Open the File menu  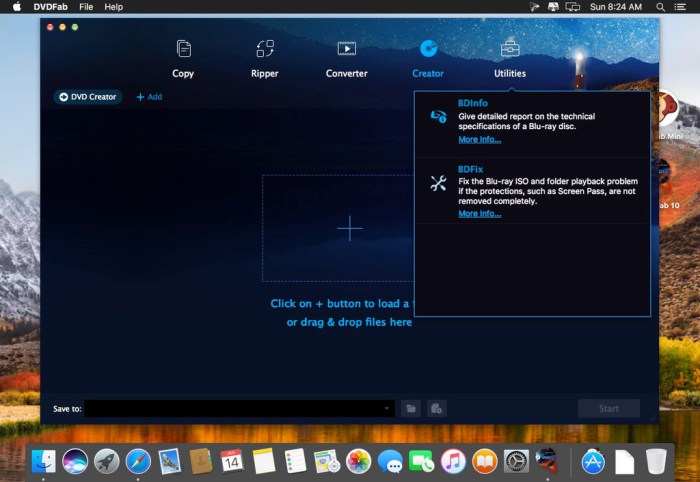coord(86,7)
